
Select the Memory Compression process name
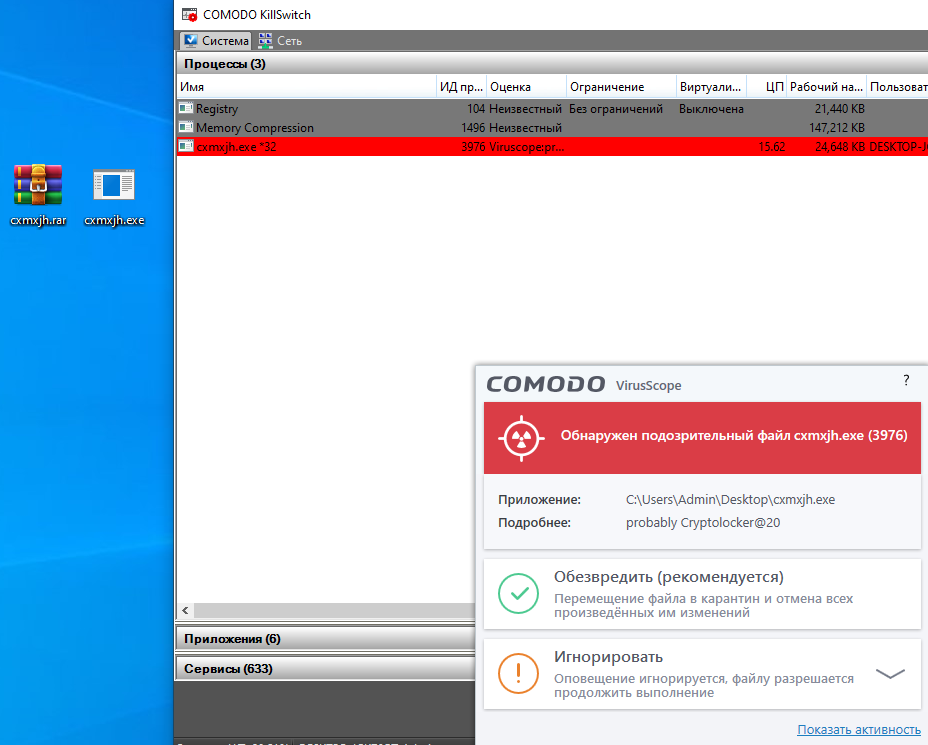(255, 128)
